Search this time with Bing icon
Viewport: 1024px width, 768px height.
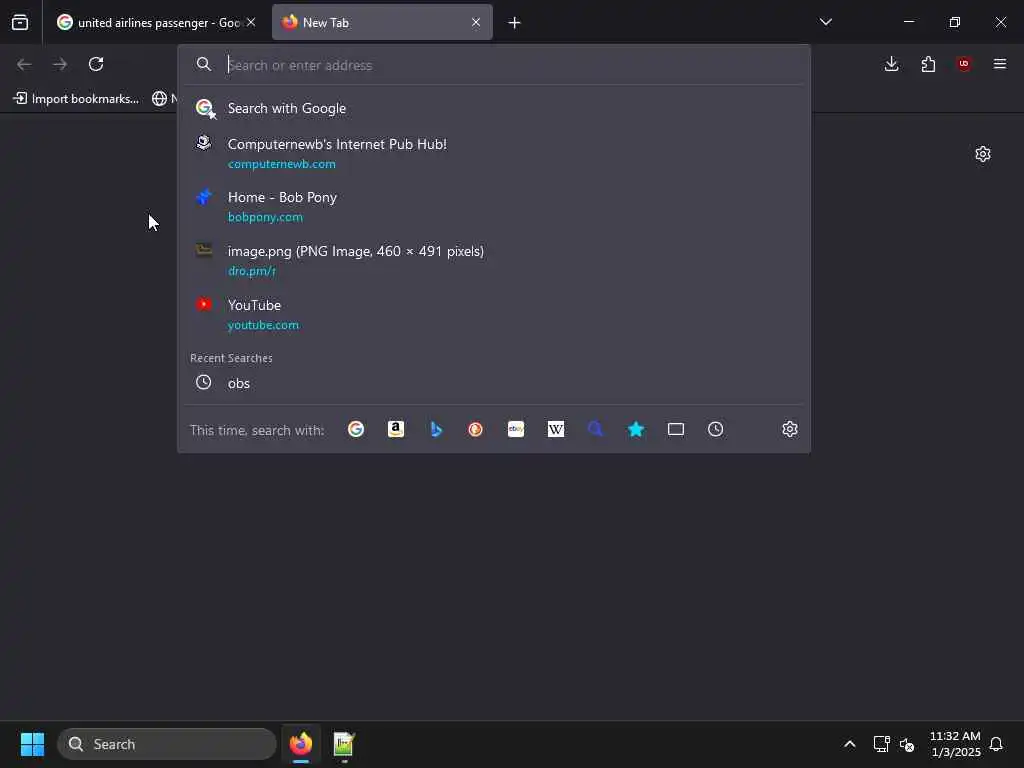[x=436, y=429]
